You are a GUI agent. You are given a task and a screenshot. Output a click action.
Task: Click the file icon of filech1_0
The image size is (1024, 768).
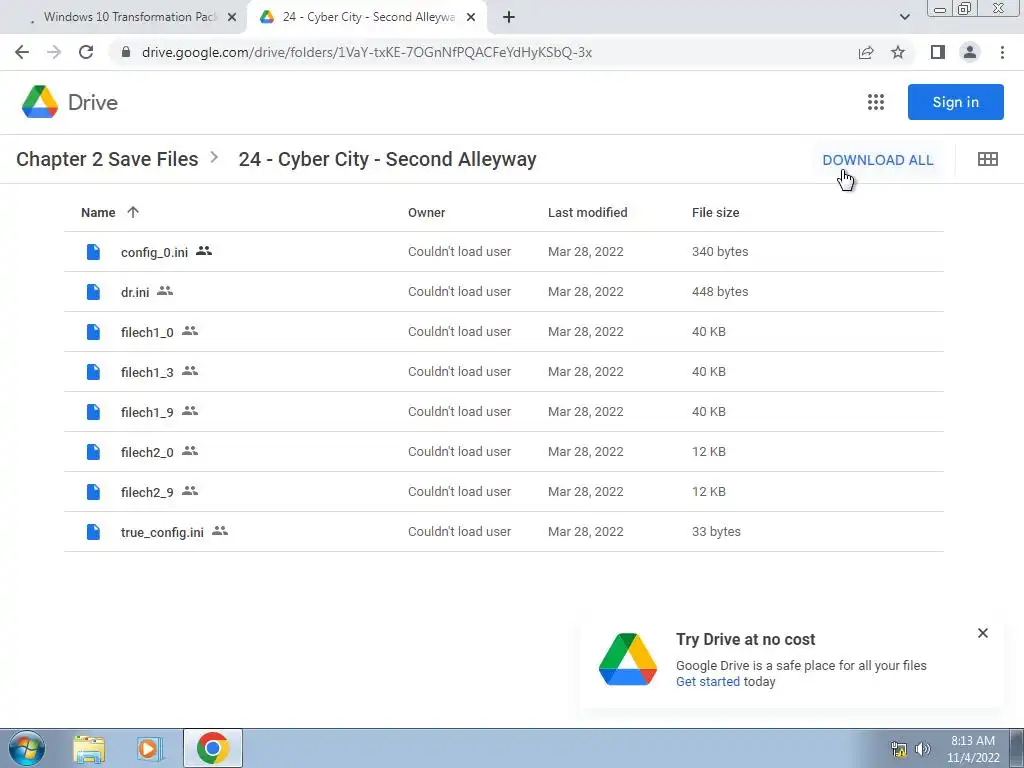93,332
